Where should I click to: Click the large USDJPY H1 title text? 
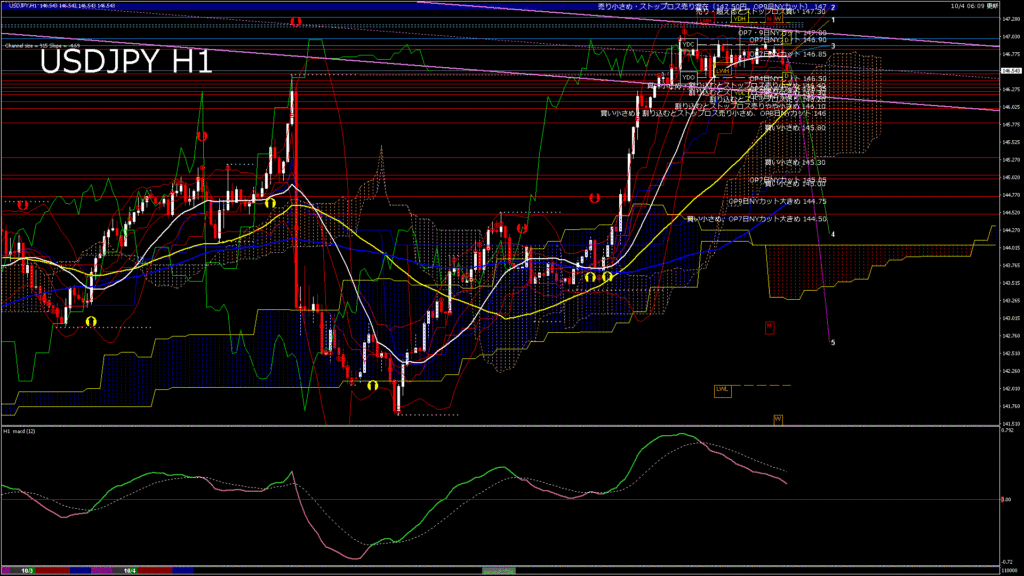click(x=125, y=62)
